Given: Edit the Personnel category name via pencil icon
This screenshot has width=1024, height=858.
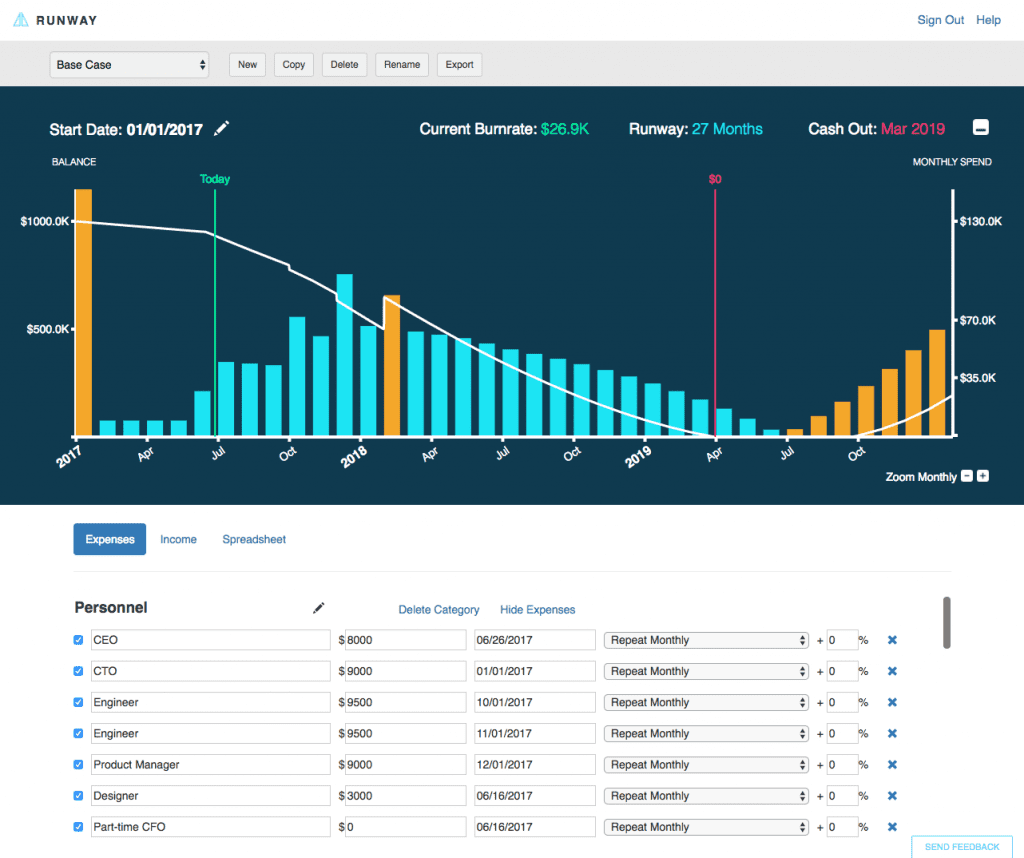Looking at the screenshot, I should (318, 608).
